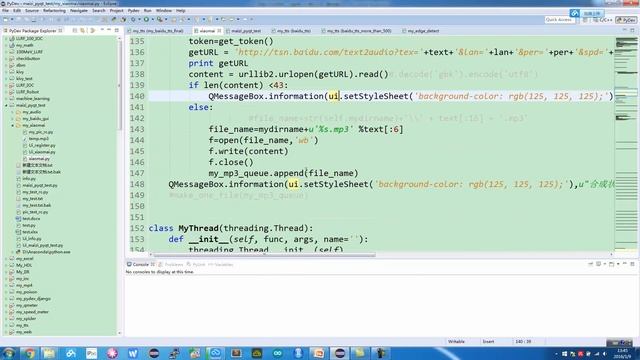Select the Console tab in bottom panel
Viewport: 640px width, 360px height.
[140, 264]
